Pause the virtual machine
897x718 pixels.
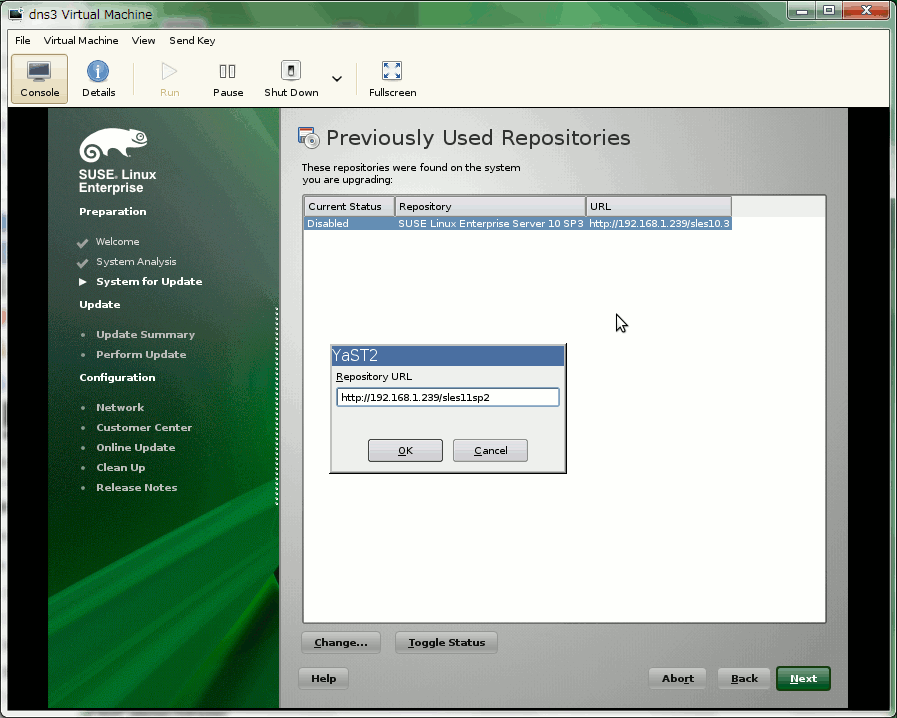[x=228, y=79]
